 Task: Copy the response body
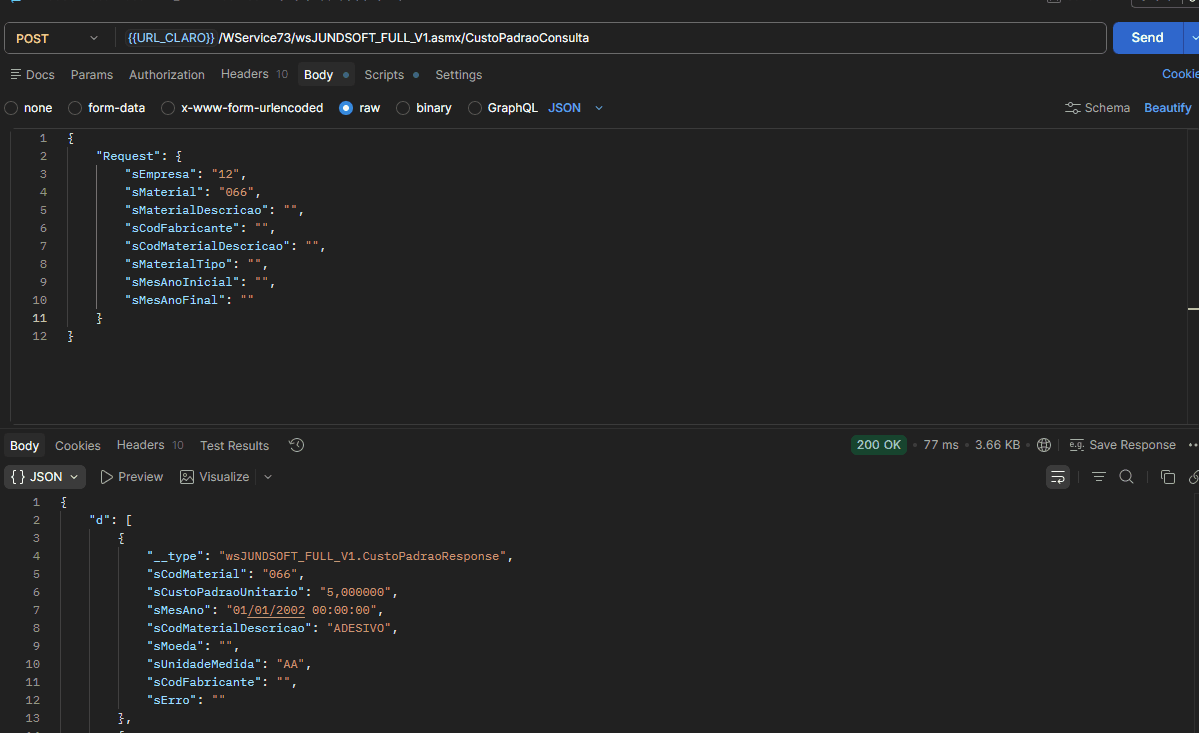pos(1168,477)
